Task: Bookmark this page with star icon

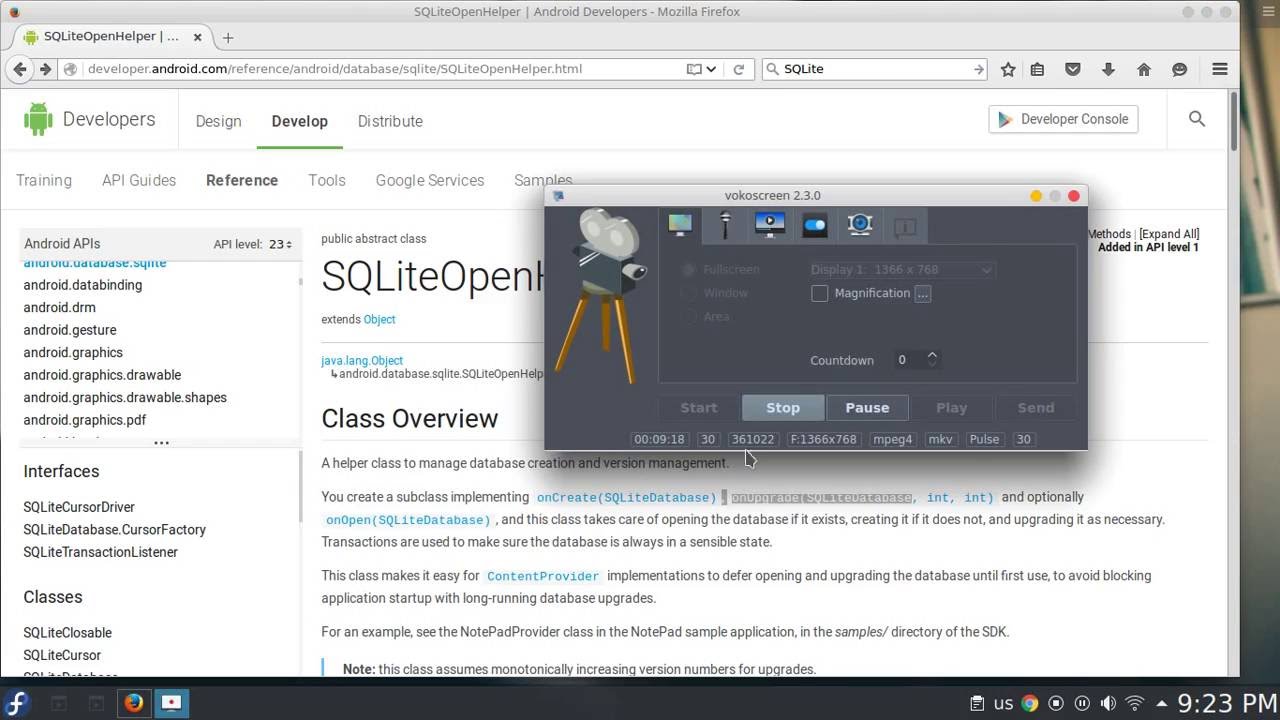Action: (1008, 69)
